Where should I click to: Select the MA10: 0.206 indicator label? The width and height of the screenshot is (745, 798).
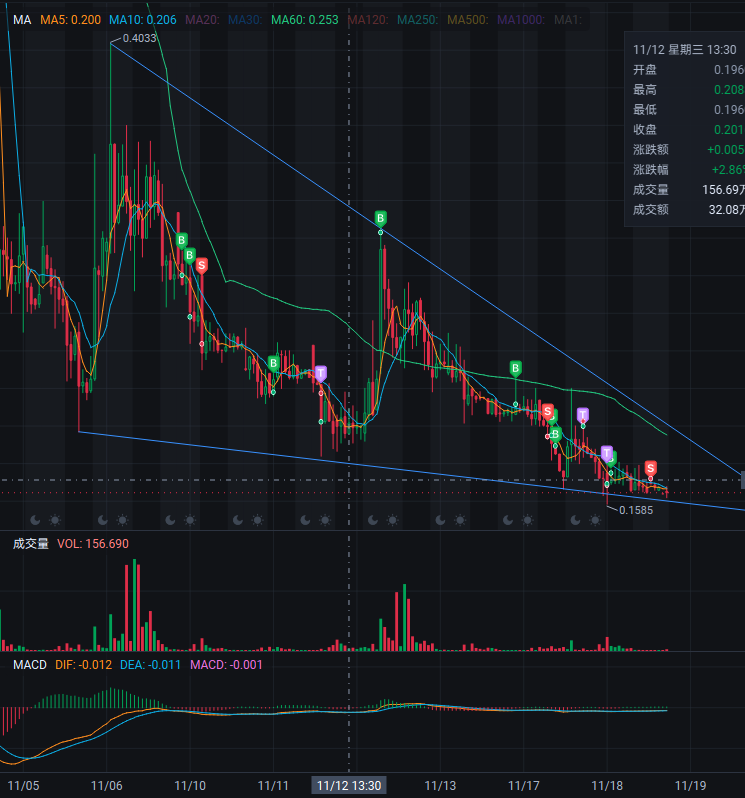pyautogui.click(x=143, y=20)
